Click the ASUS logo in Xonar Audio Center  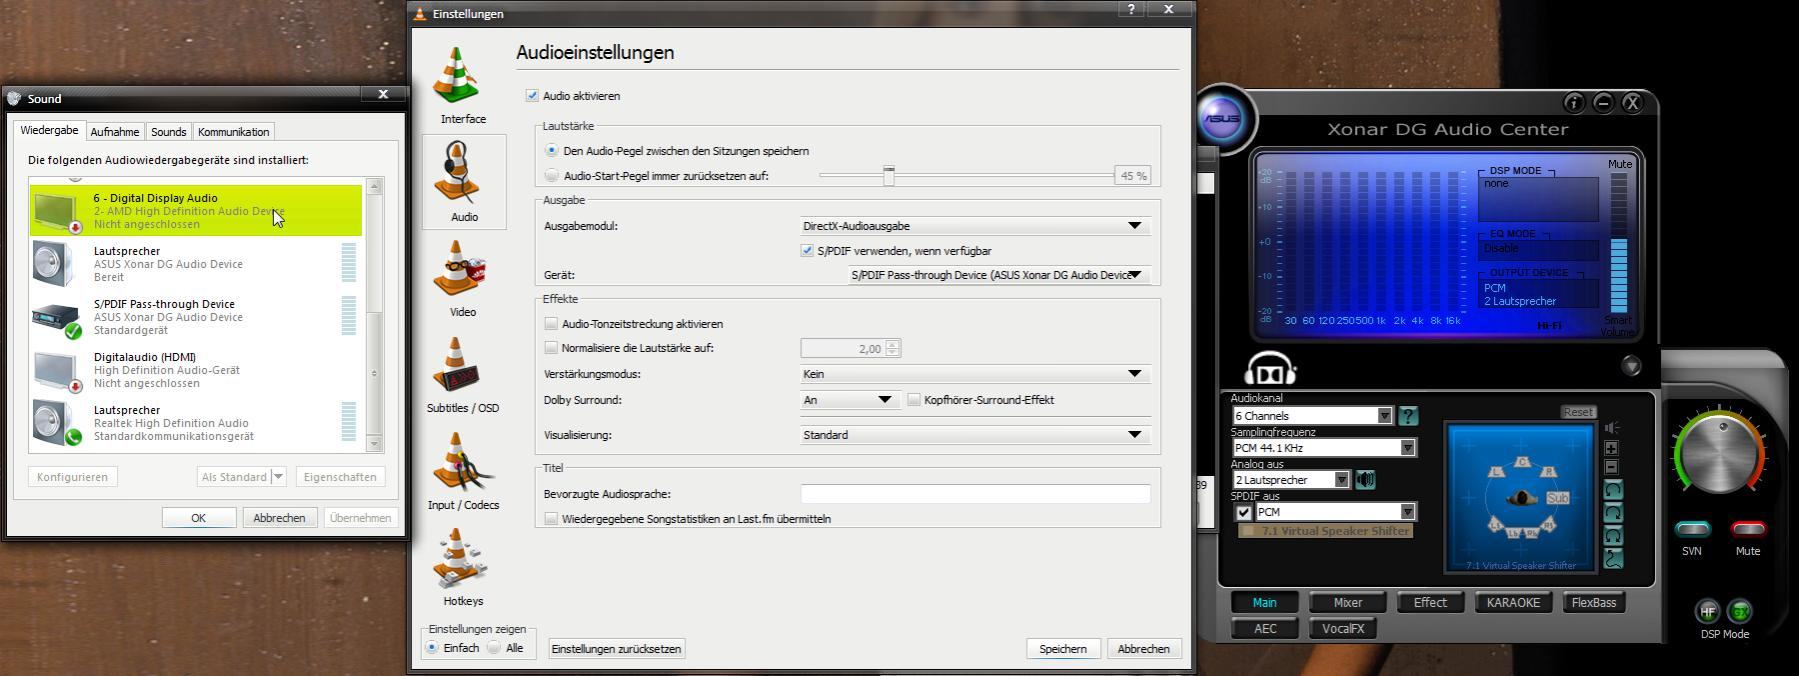1221,118
